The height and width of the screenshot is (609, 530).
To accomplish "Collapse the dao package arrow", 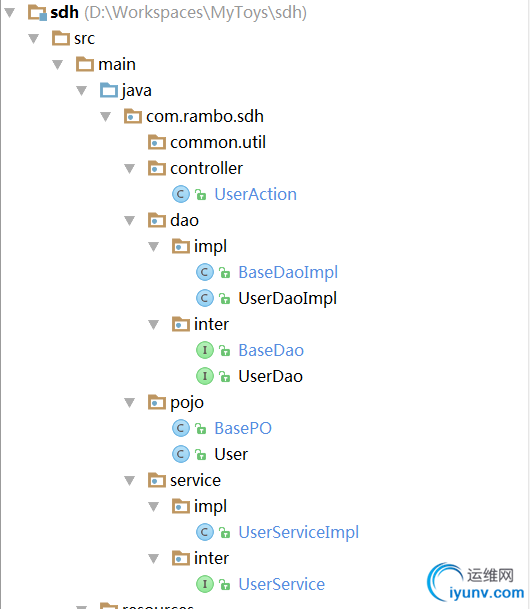I will click(x=129, y=221).
